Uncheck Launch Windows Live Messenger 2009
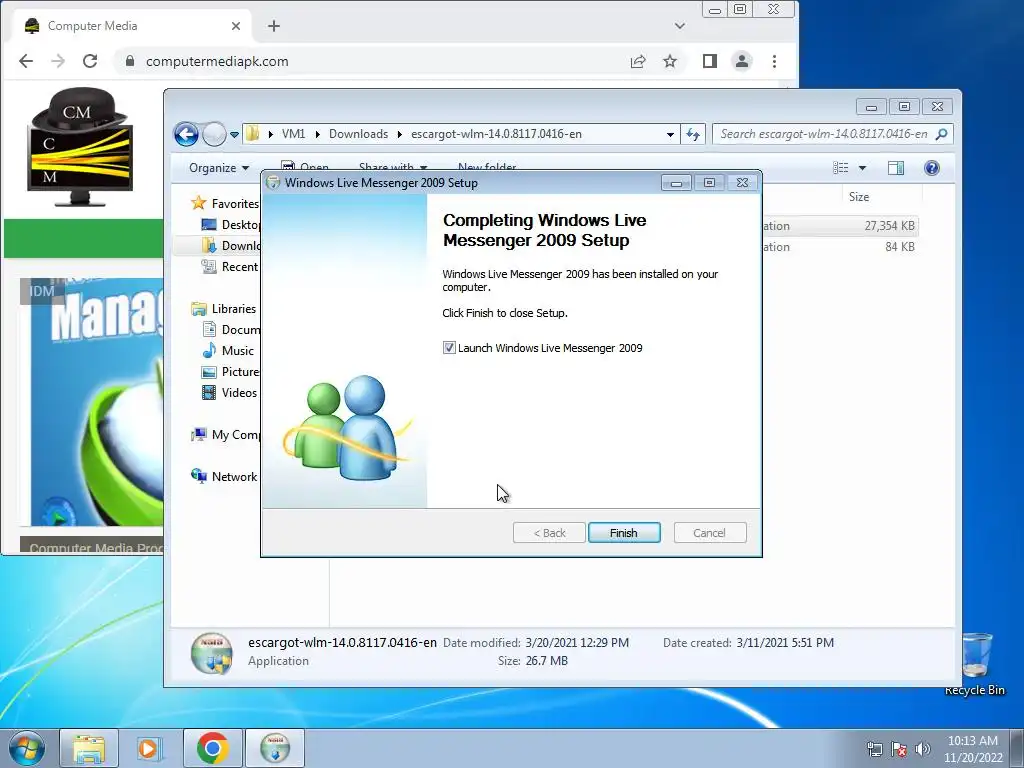 [449, 348]
